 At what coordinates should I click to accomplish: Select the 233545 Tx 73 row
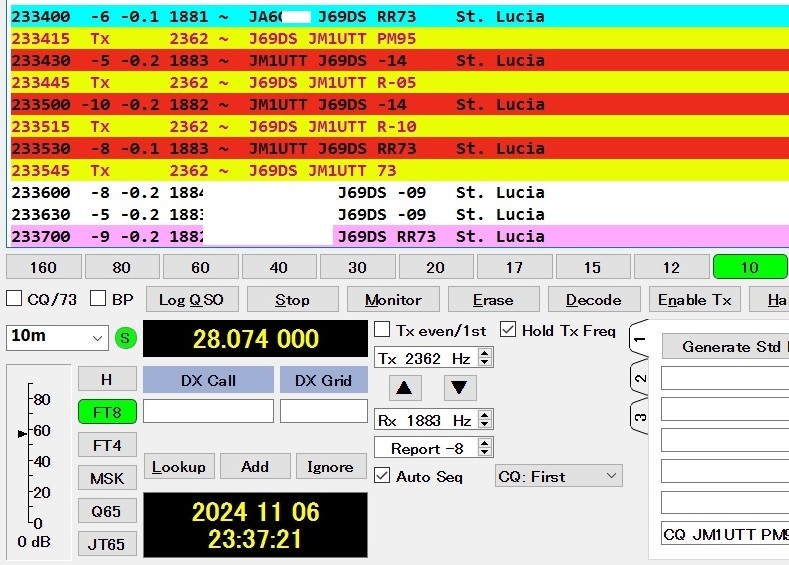400,171
